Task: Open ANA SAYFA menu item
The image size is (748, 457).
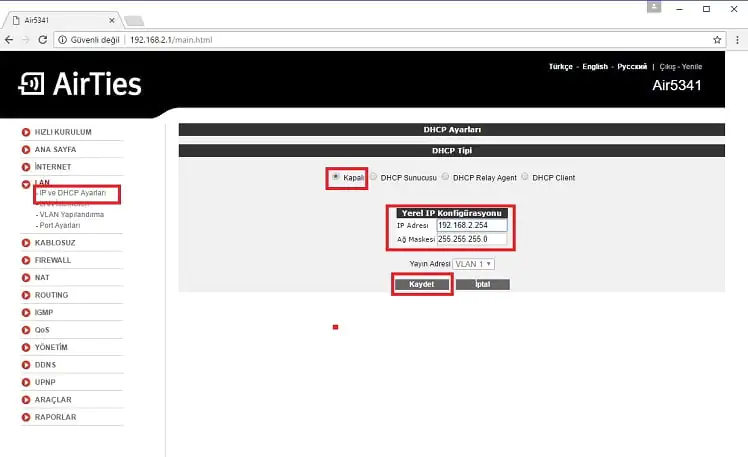Action: 55,150
